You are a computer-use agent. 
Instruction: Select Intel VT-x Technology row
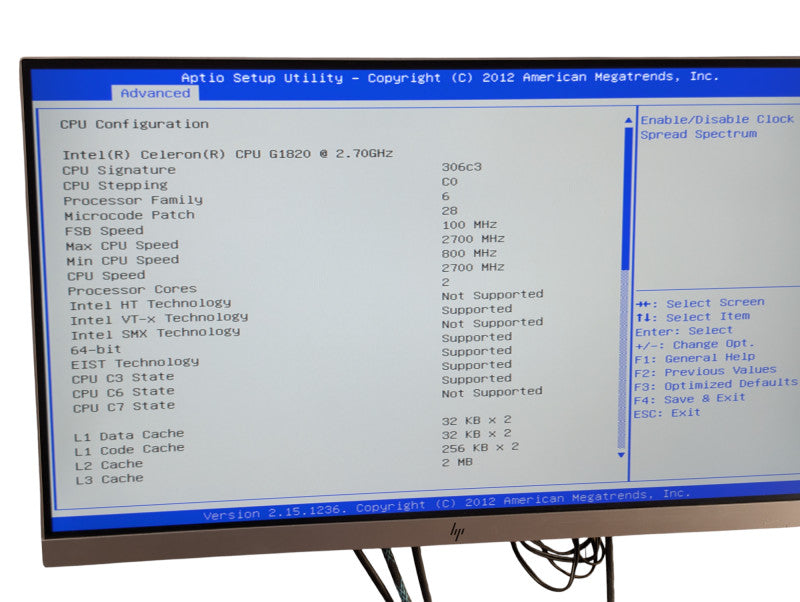click(292, 315)
